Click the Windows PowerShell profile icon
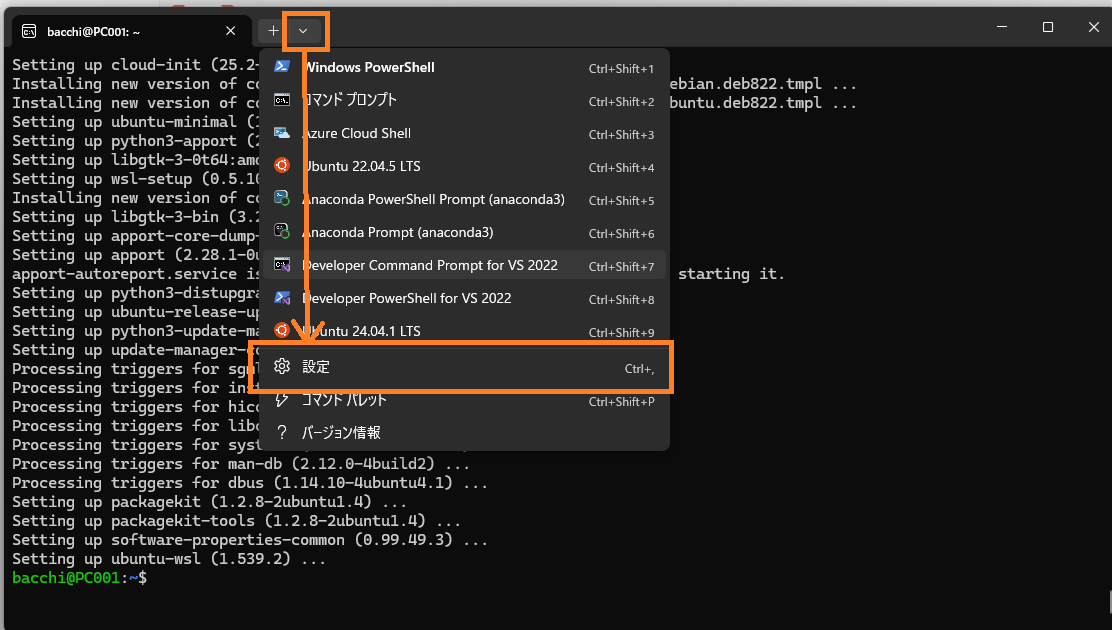This screenshot has width=1112, height=630. [282, 67]
